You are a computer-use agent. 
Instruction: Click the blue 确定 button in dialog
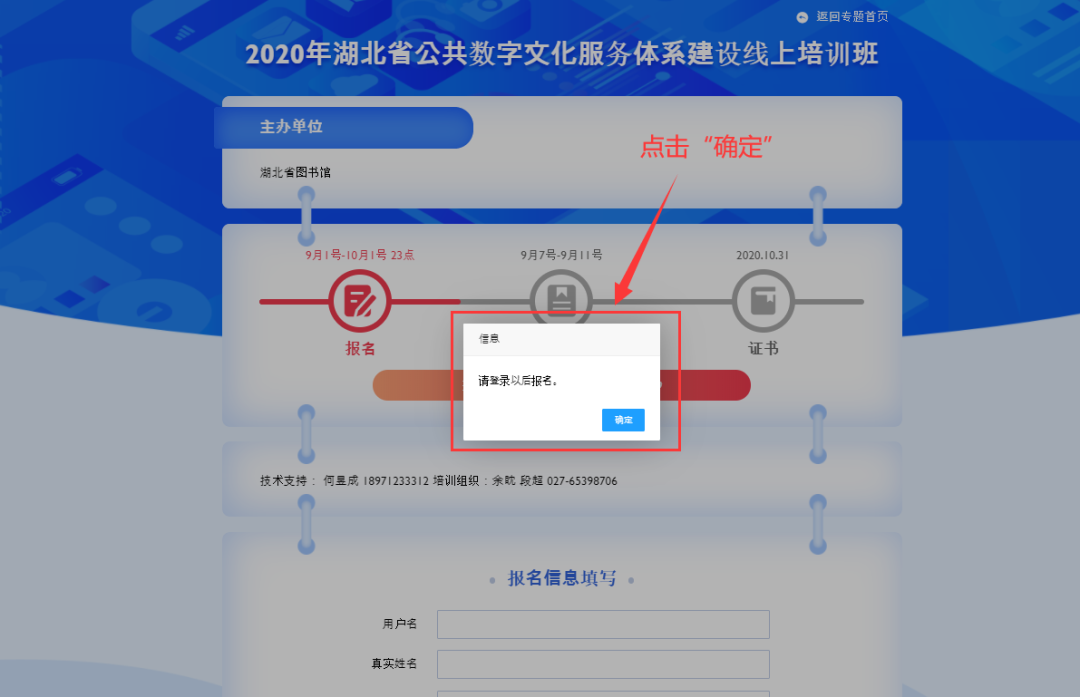623,420
